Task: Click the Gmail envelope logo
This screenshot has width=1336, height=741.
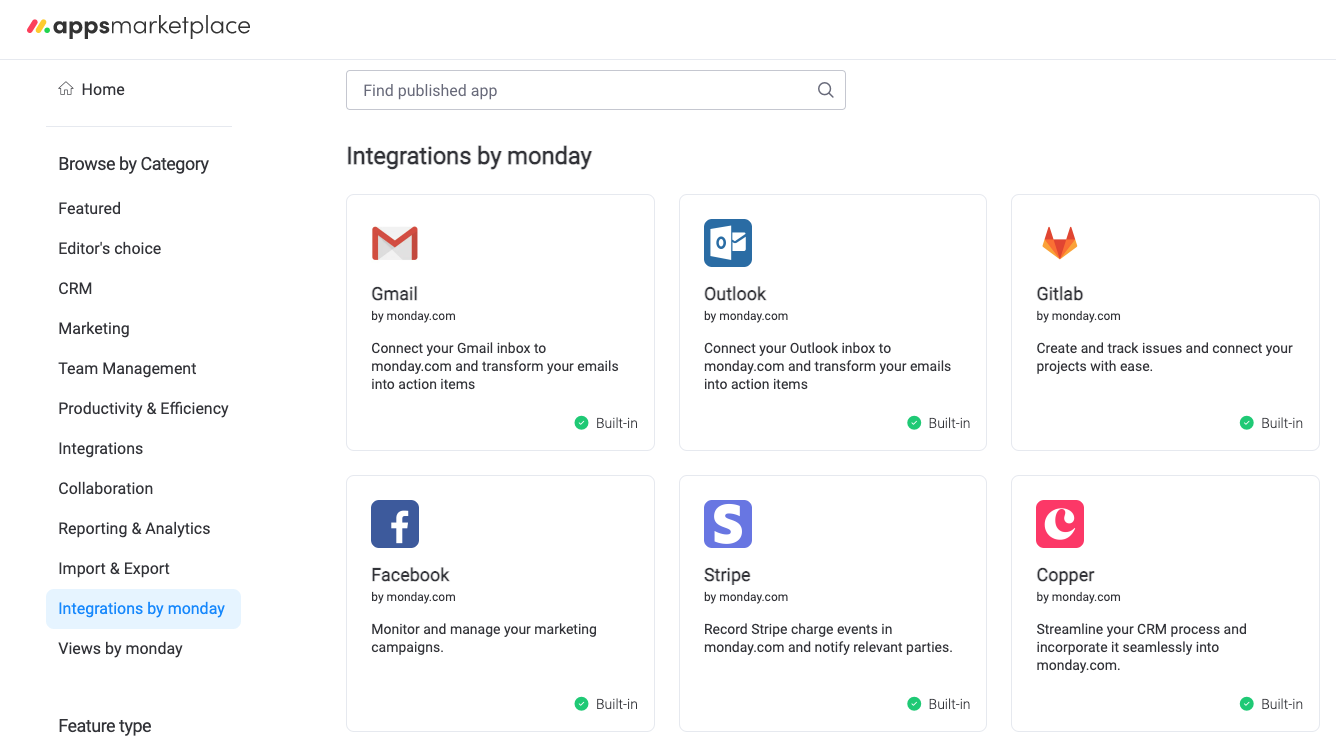Action: [395, 243]
